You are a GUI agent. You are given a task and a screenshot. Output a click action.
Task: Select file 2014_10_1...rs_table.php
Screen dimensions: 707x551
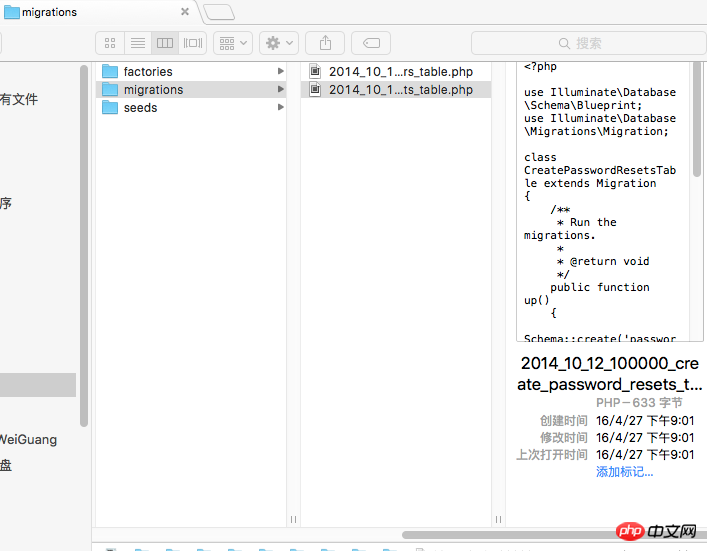pos(396,71)
